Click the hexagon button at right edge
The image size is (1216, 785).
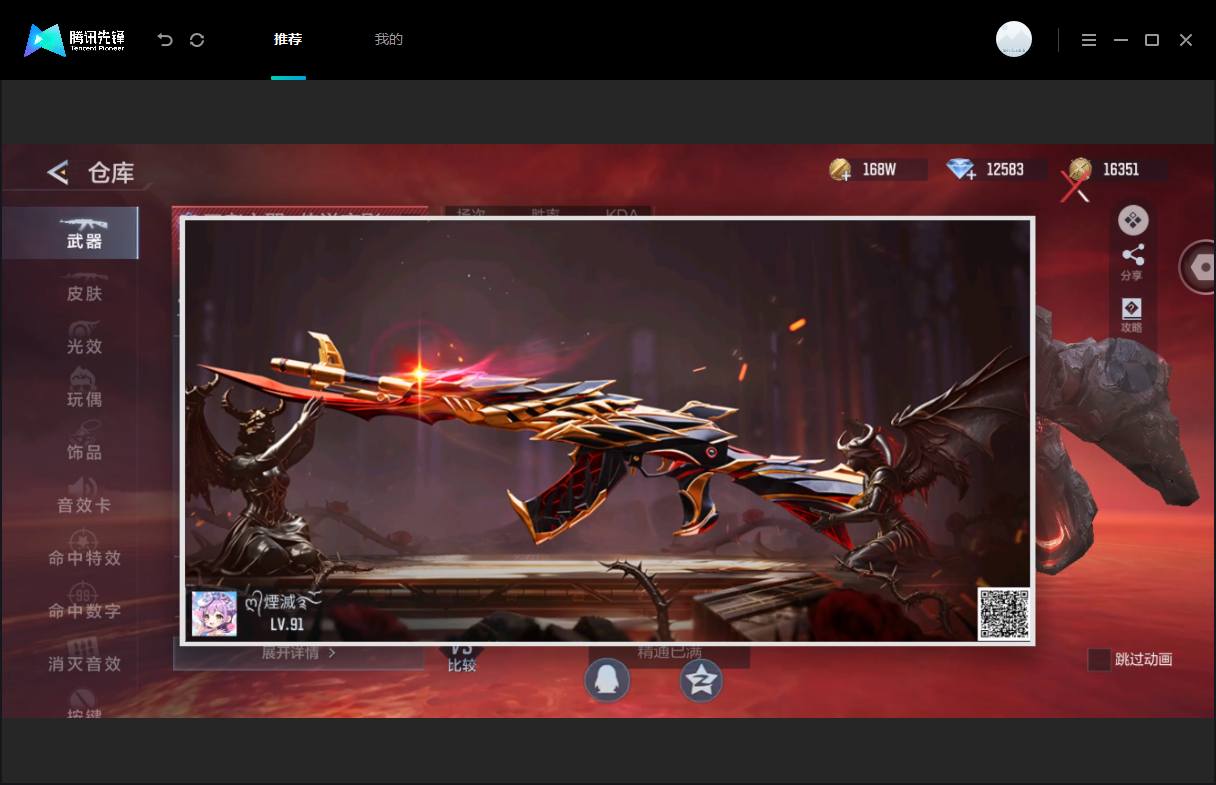click(1198, 267)
